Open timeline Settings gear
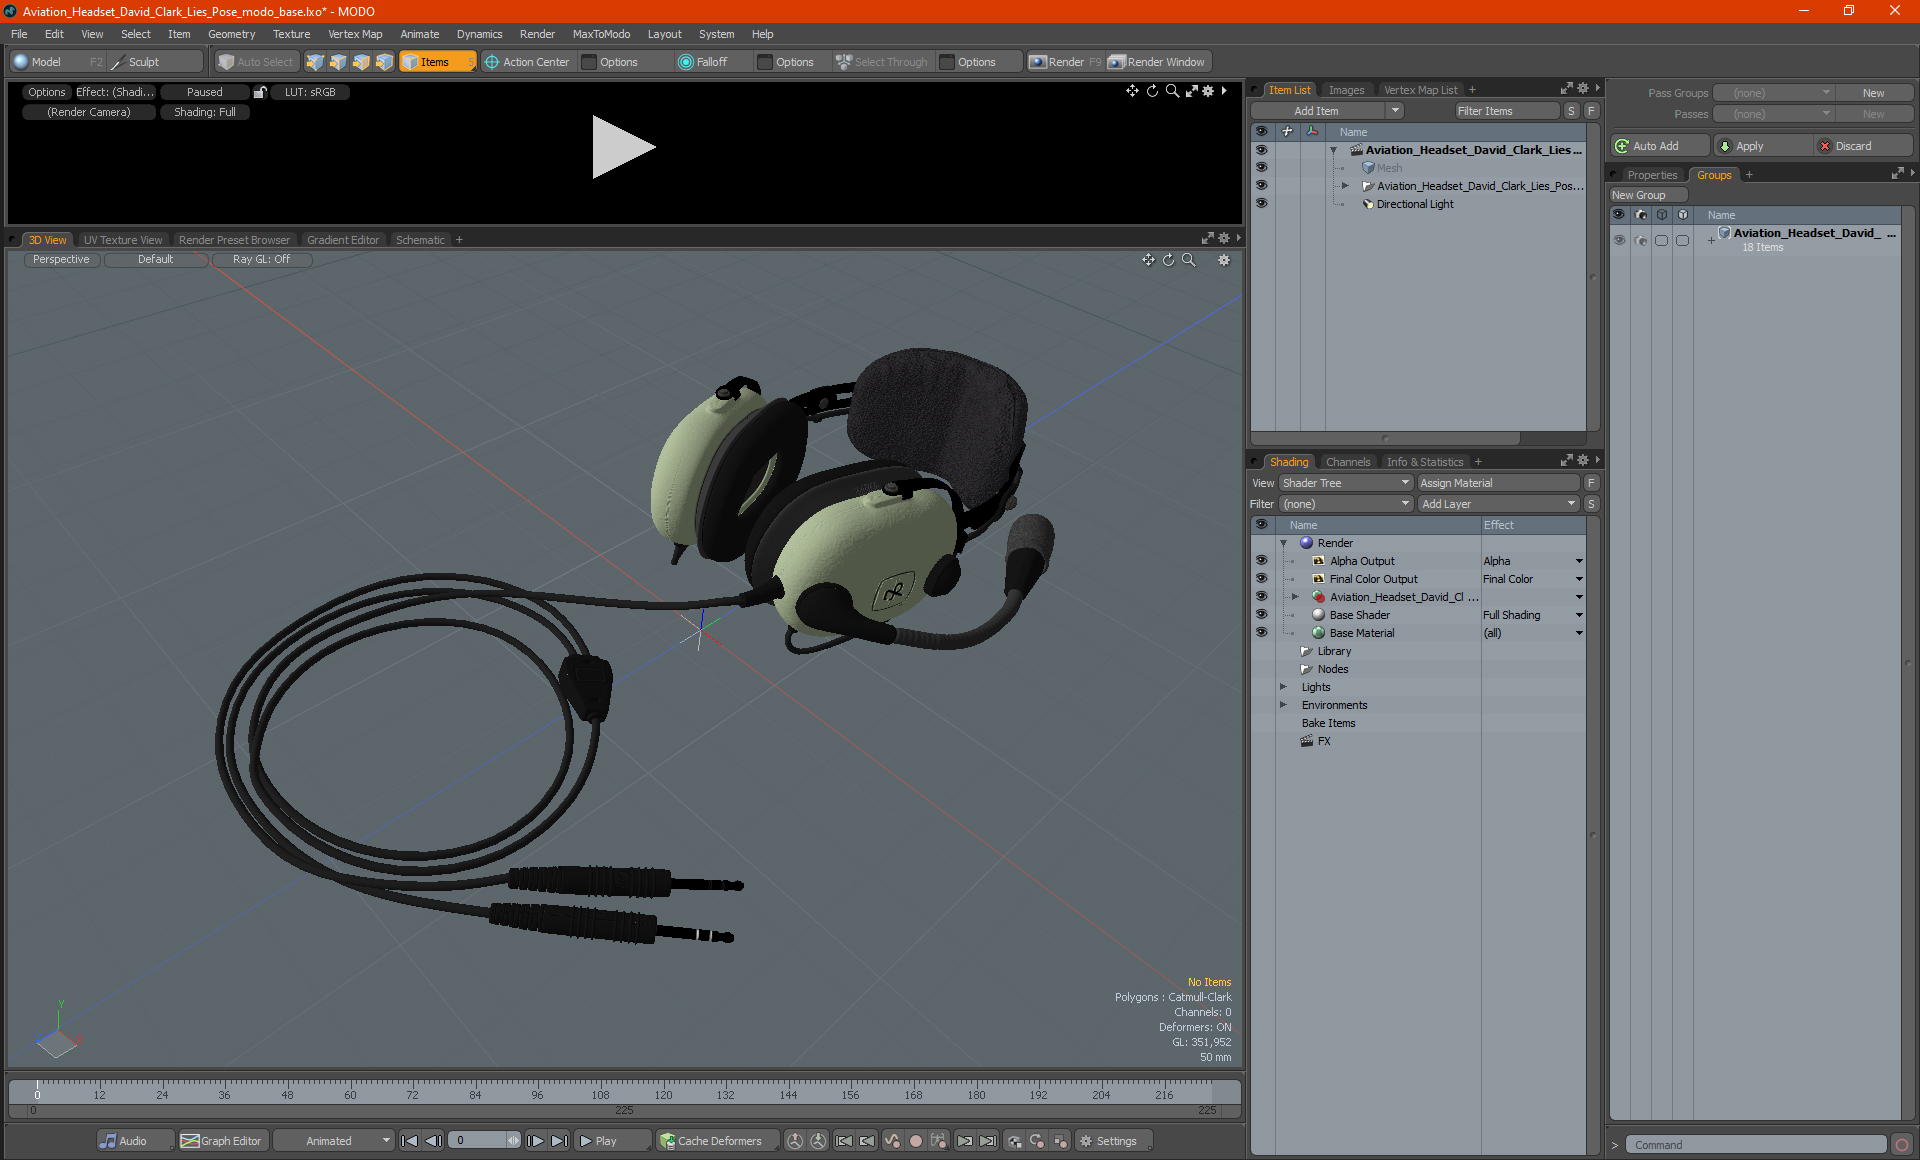This screenshot has width=1920, height=1160. tap(1086, 1141)
